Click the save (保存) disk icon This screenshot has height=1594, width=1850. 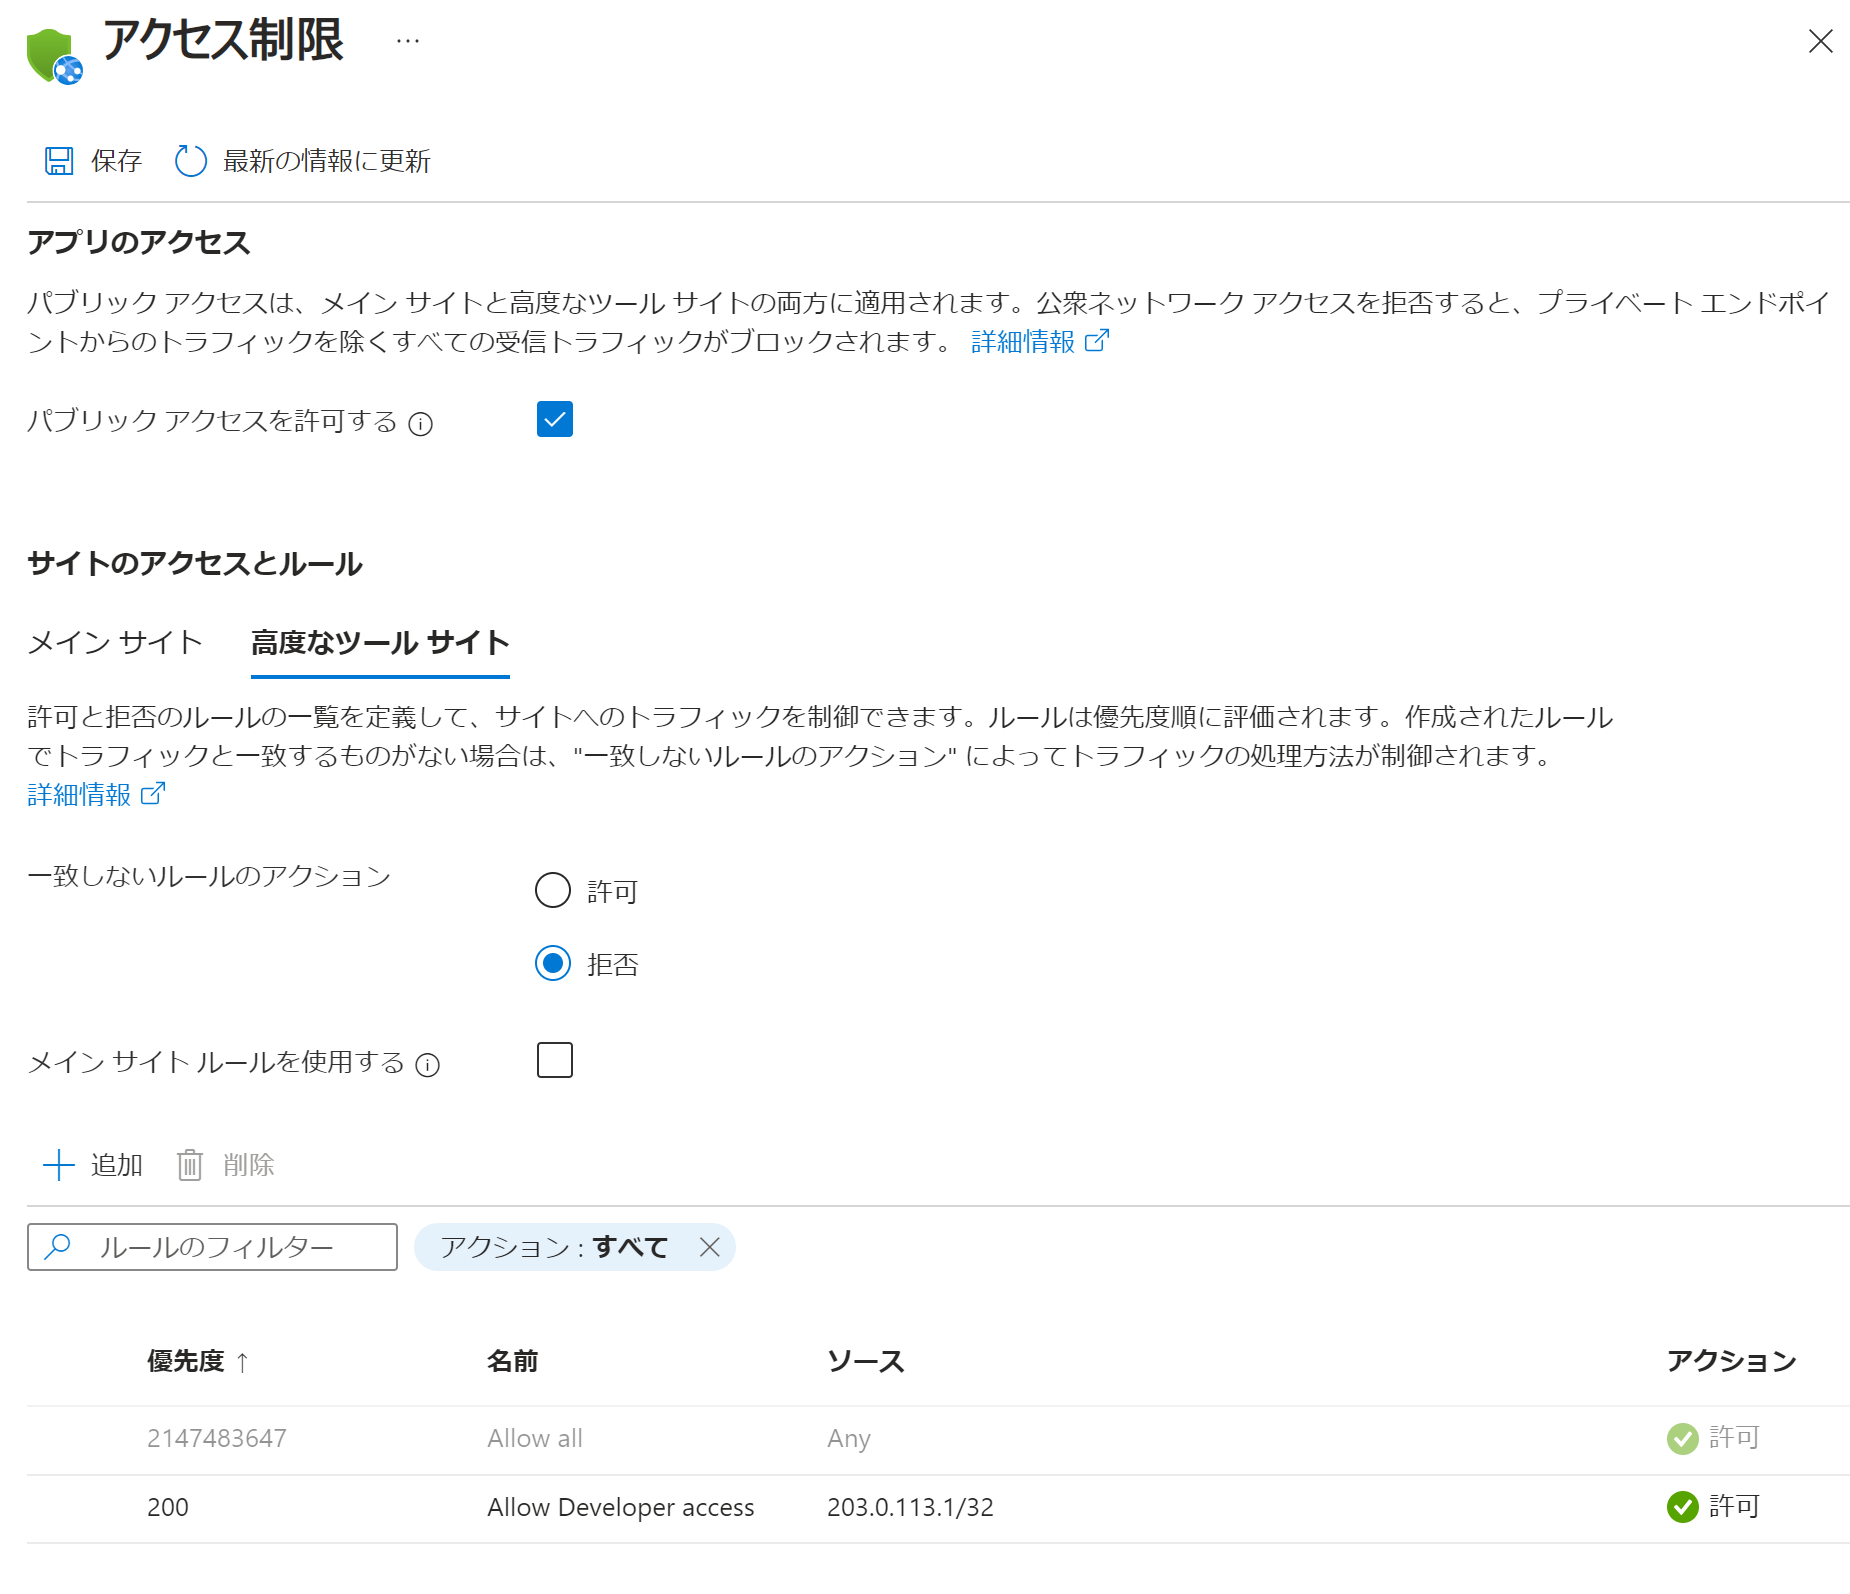(x=59, y=161)
